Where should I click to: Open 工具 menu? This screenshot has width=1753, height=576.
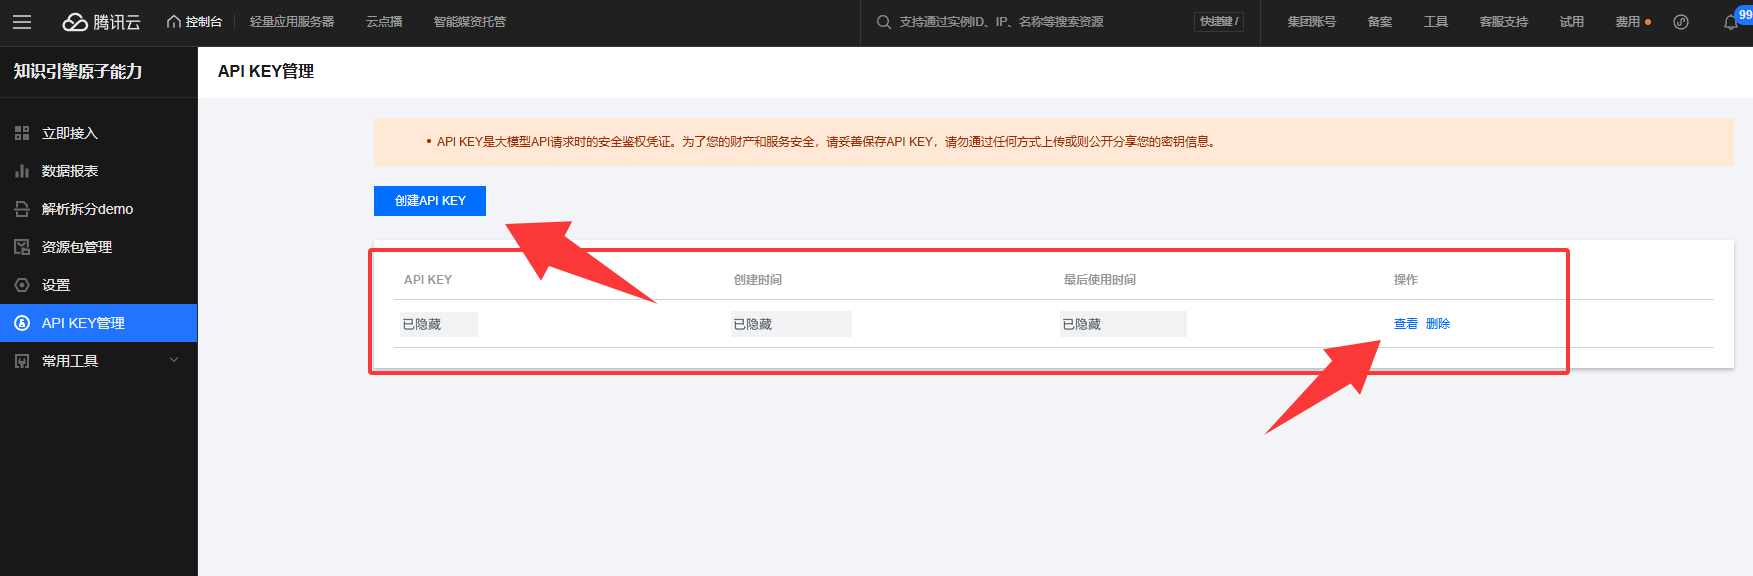(1436, 22)
